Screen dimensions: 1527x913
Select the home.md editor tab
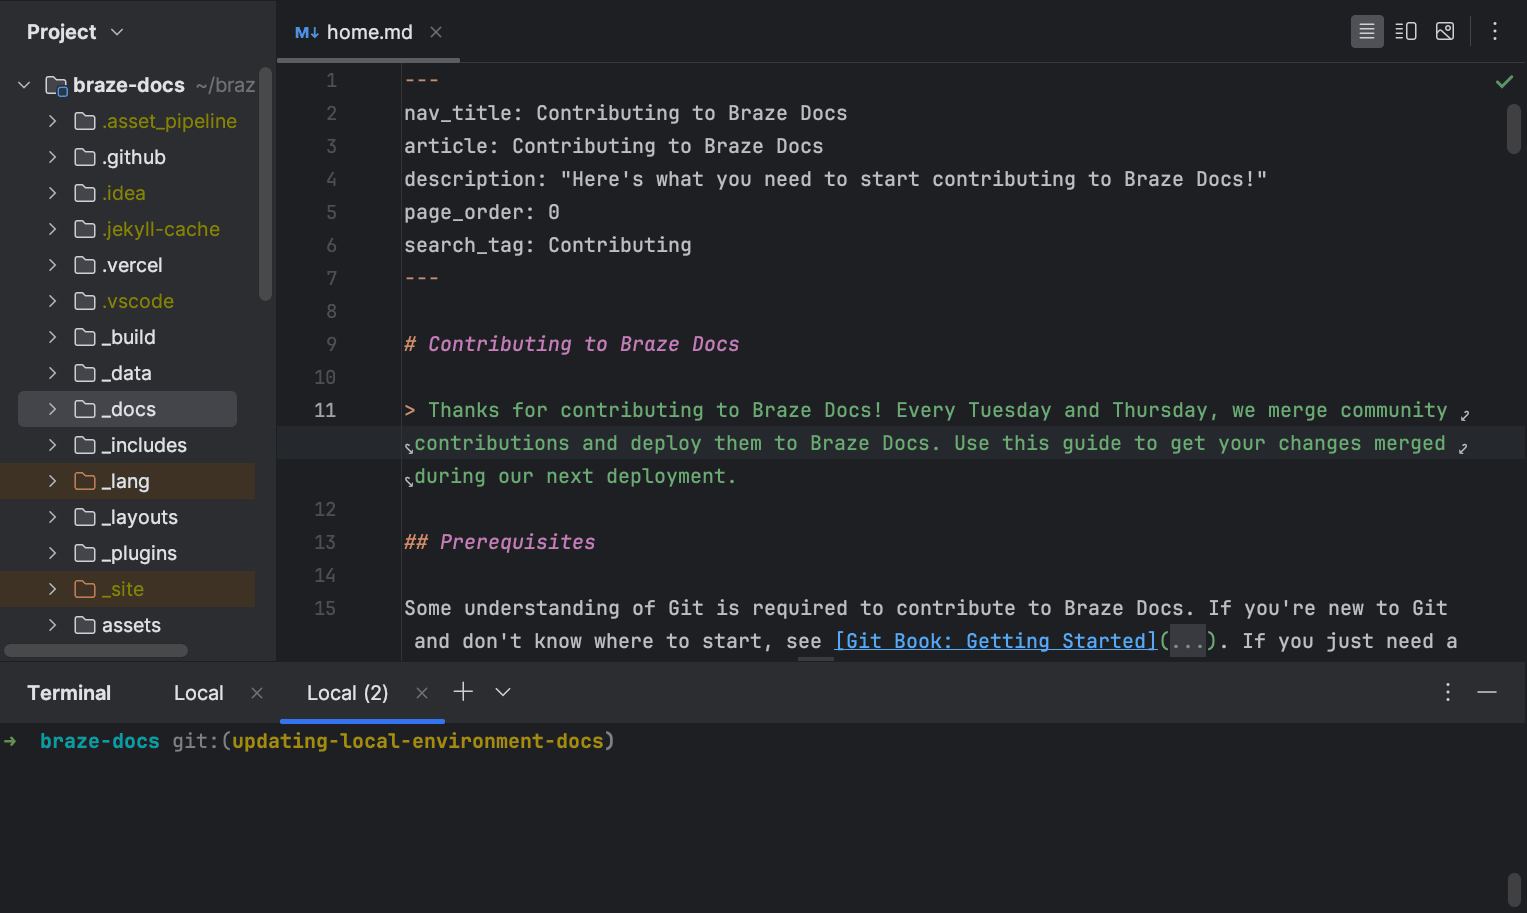(x=368, y=32)
